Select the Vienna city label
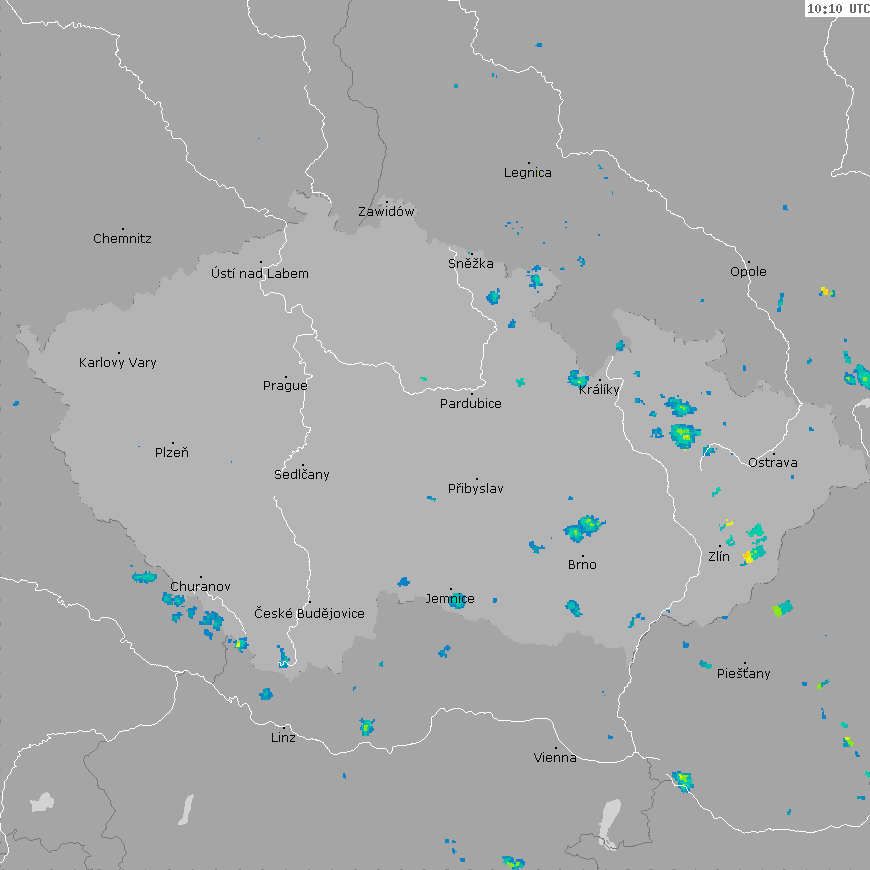 pos(555,758)
